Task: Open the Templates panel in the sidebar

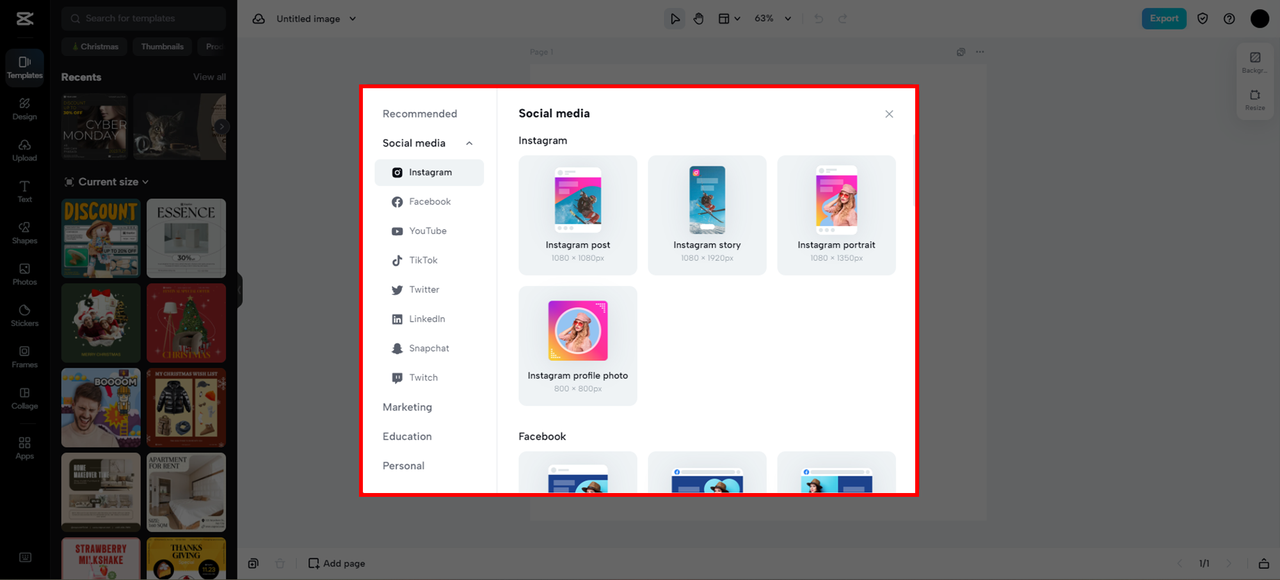Action: click(24, 66)
